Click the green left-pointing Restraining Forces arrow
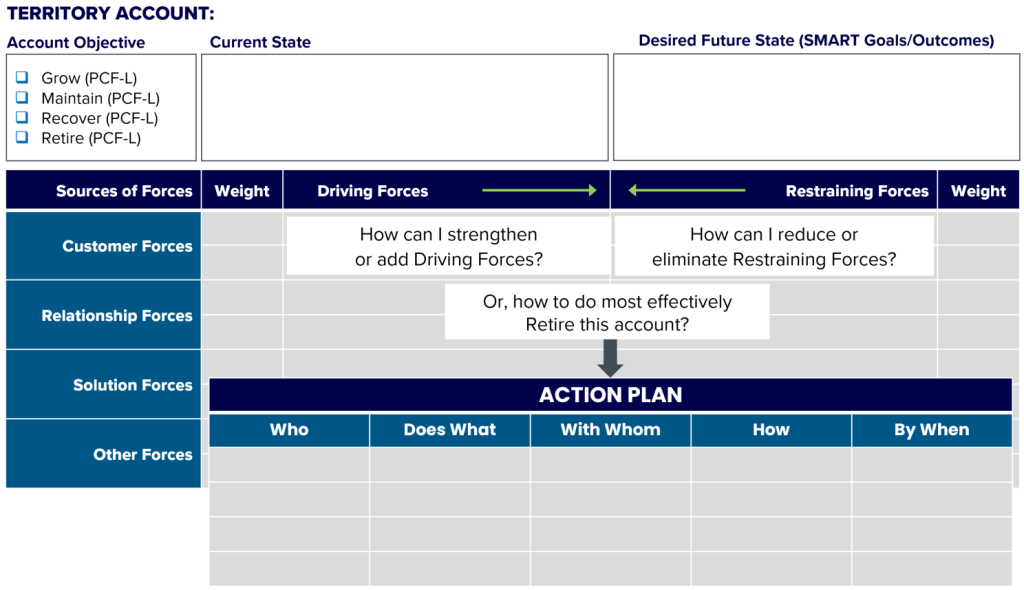 [686, 190]
